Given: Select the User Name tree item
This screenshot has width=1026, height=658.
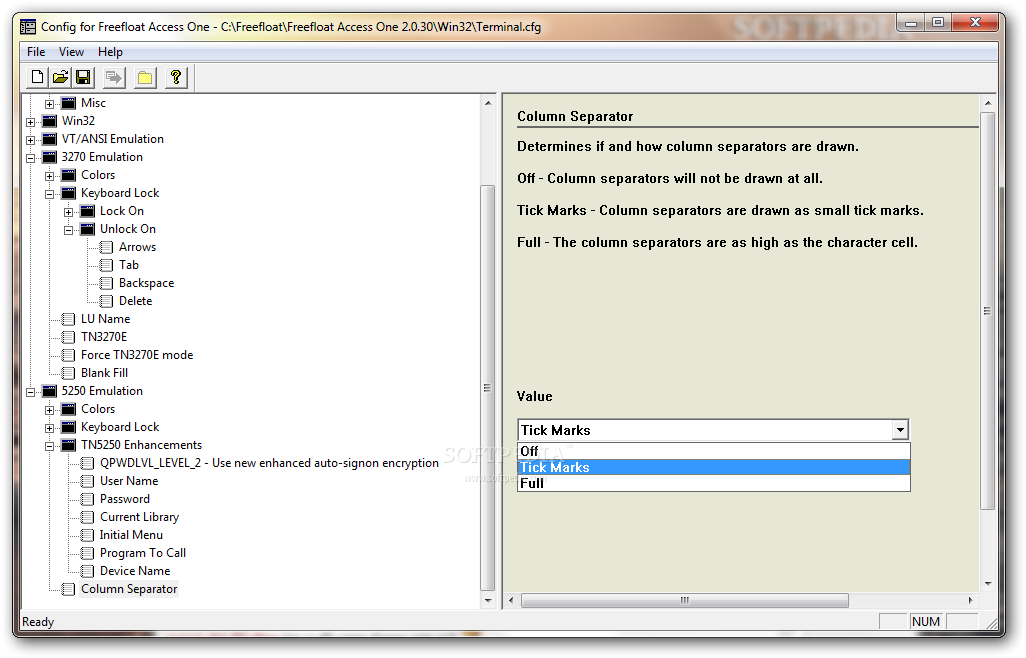Looking at the screenshot, I should tap(129, 481).
